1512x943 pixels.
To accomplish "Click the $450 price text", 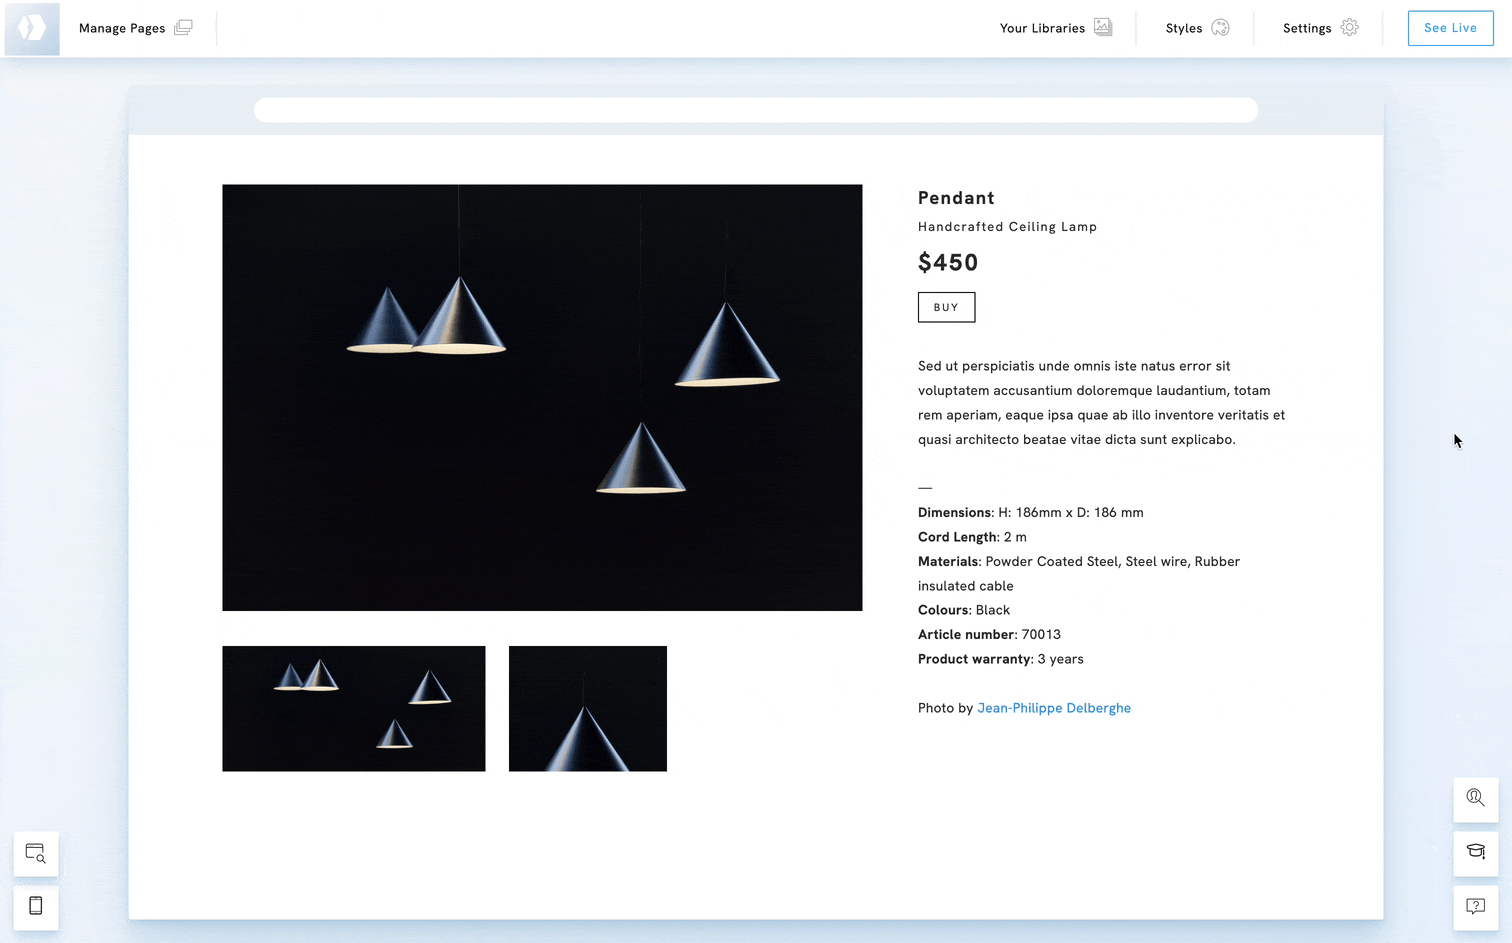I will (x=948, y=262).
